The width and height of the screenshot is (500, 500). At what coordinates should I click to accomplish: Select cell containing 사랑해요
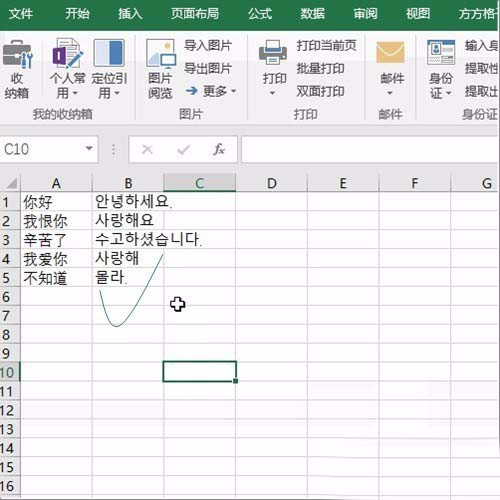coord(128,221)
